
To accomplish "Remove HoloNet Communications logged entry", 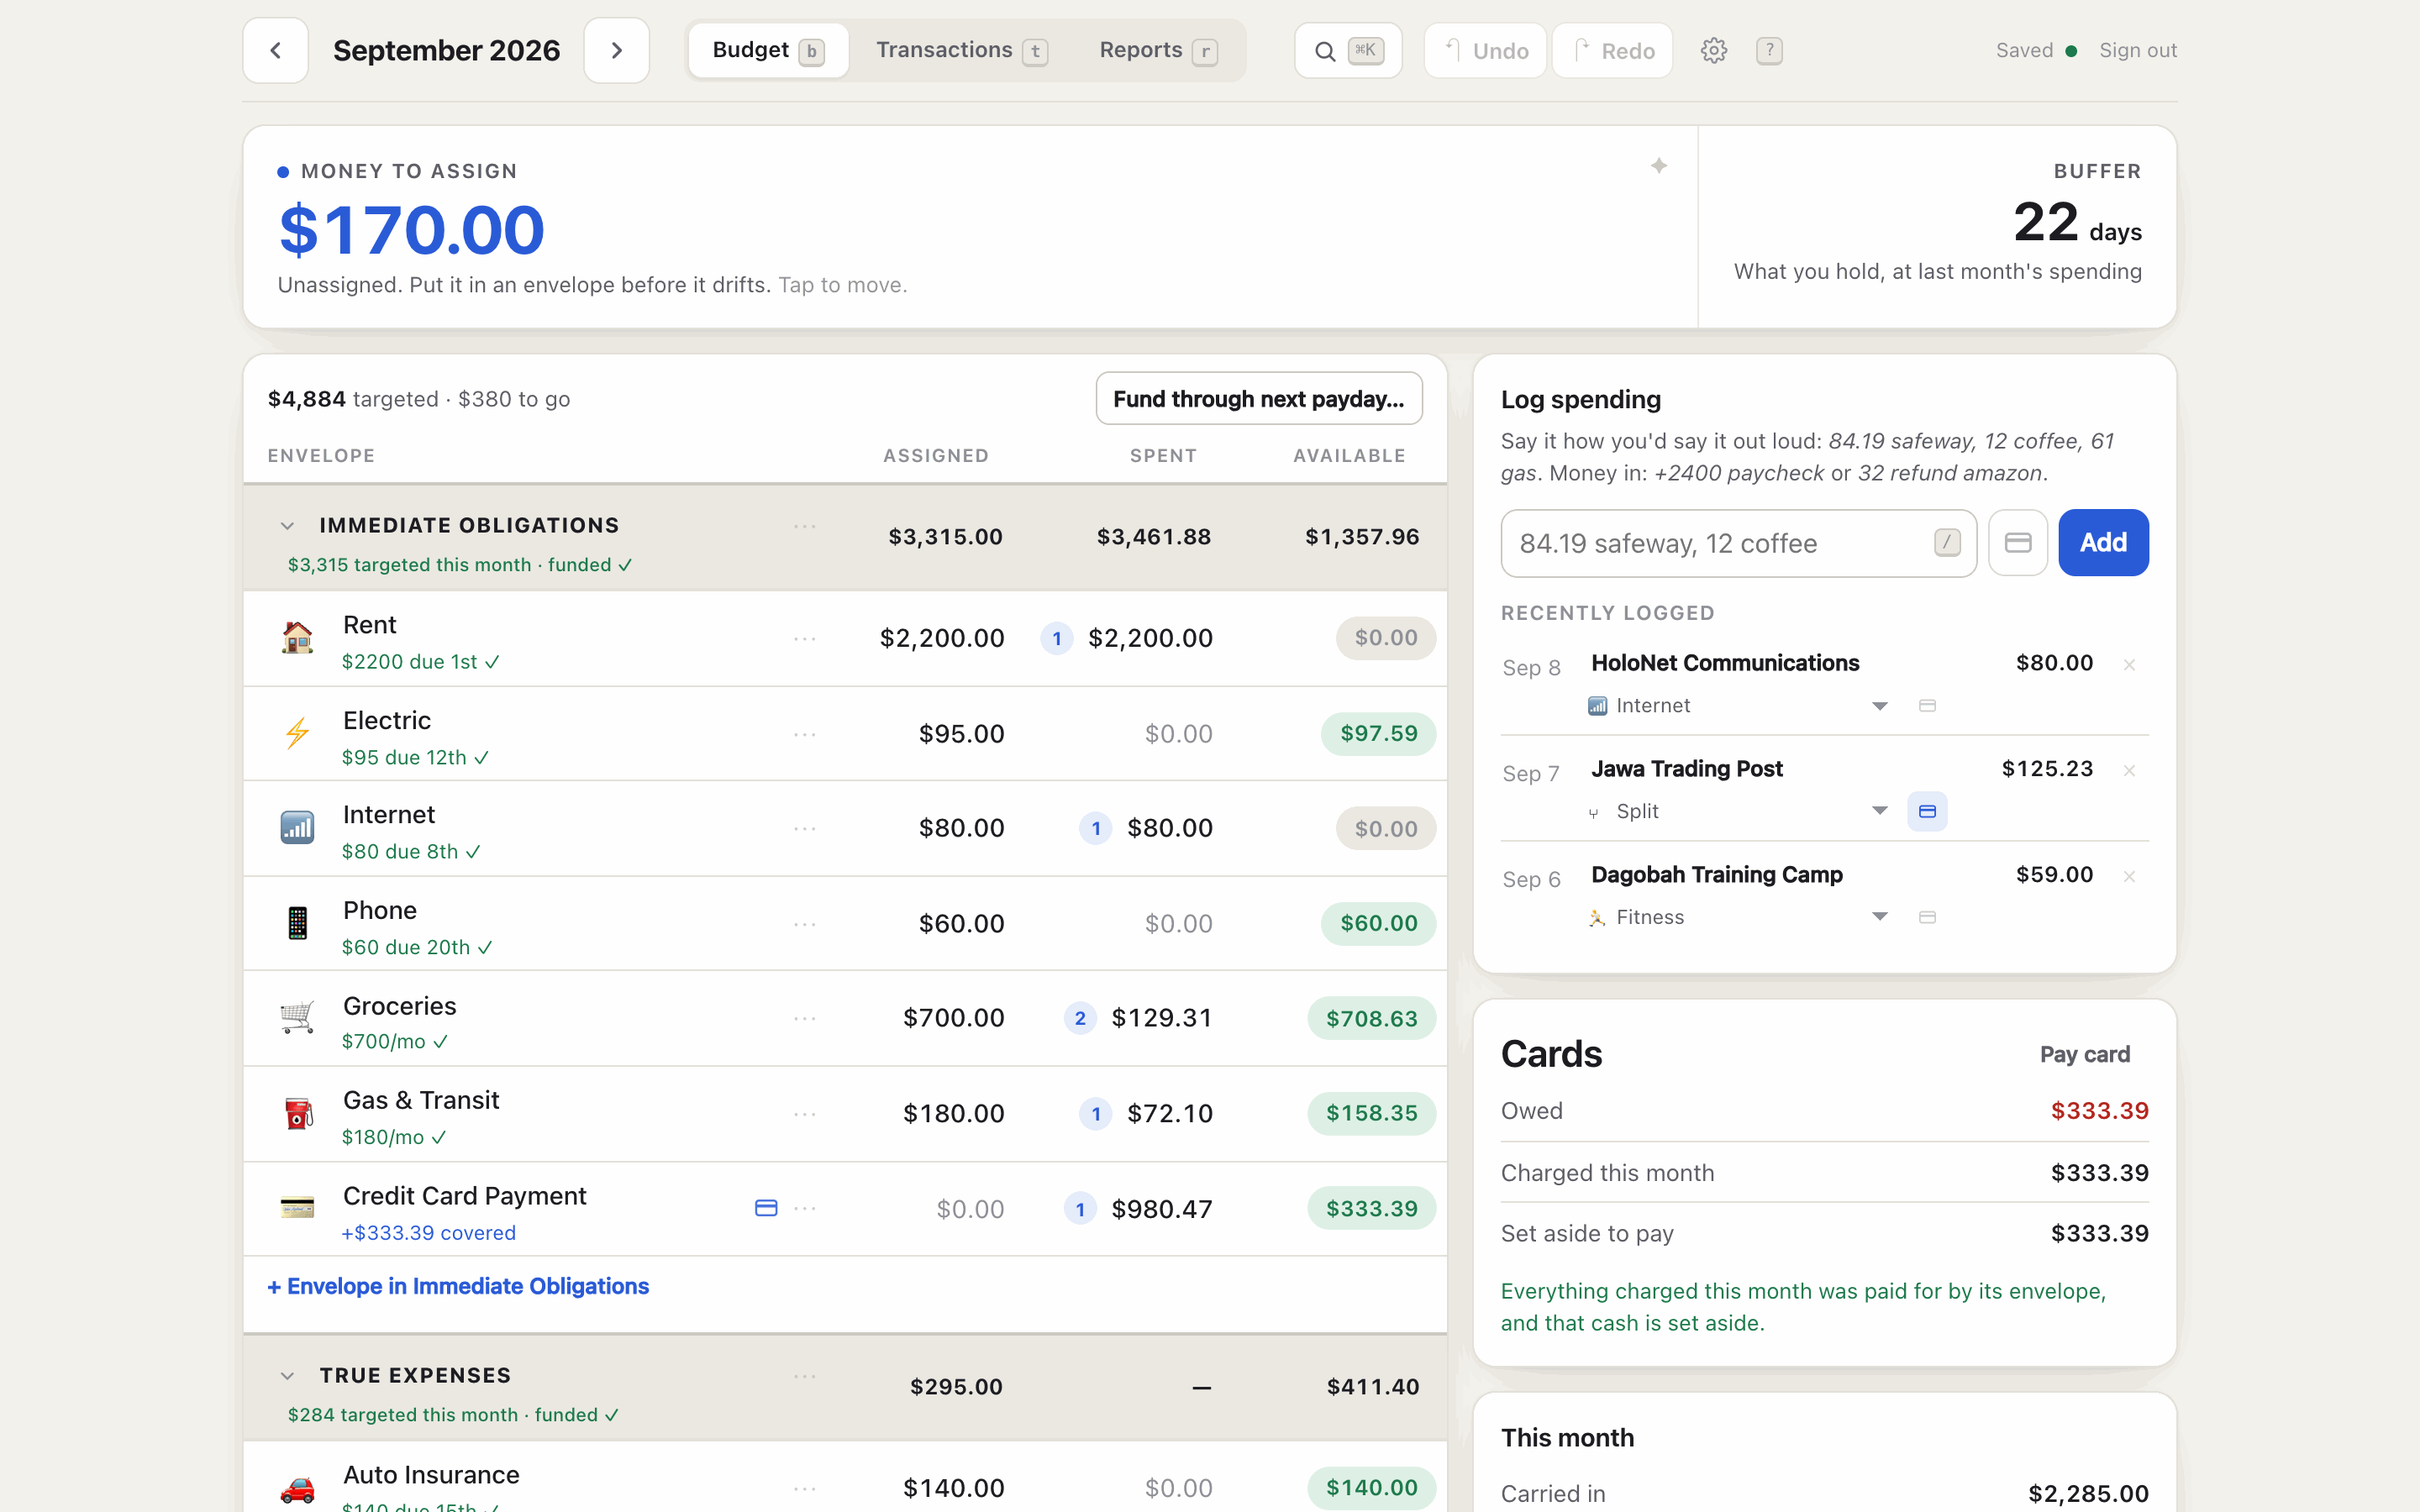I will [x=2129, y=664].
